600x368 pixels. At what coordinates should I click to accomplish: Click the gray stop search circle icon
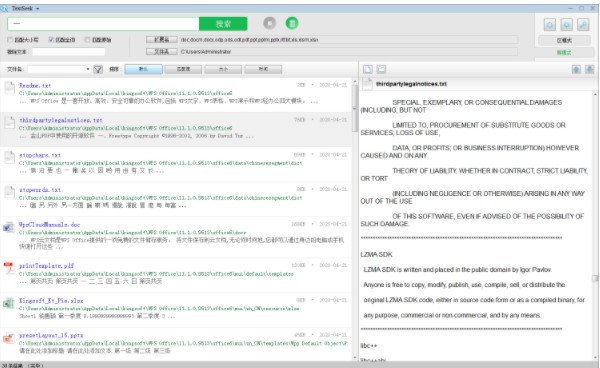coord(270,23)
